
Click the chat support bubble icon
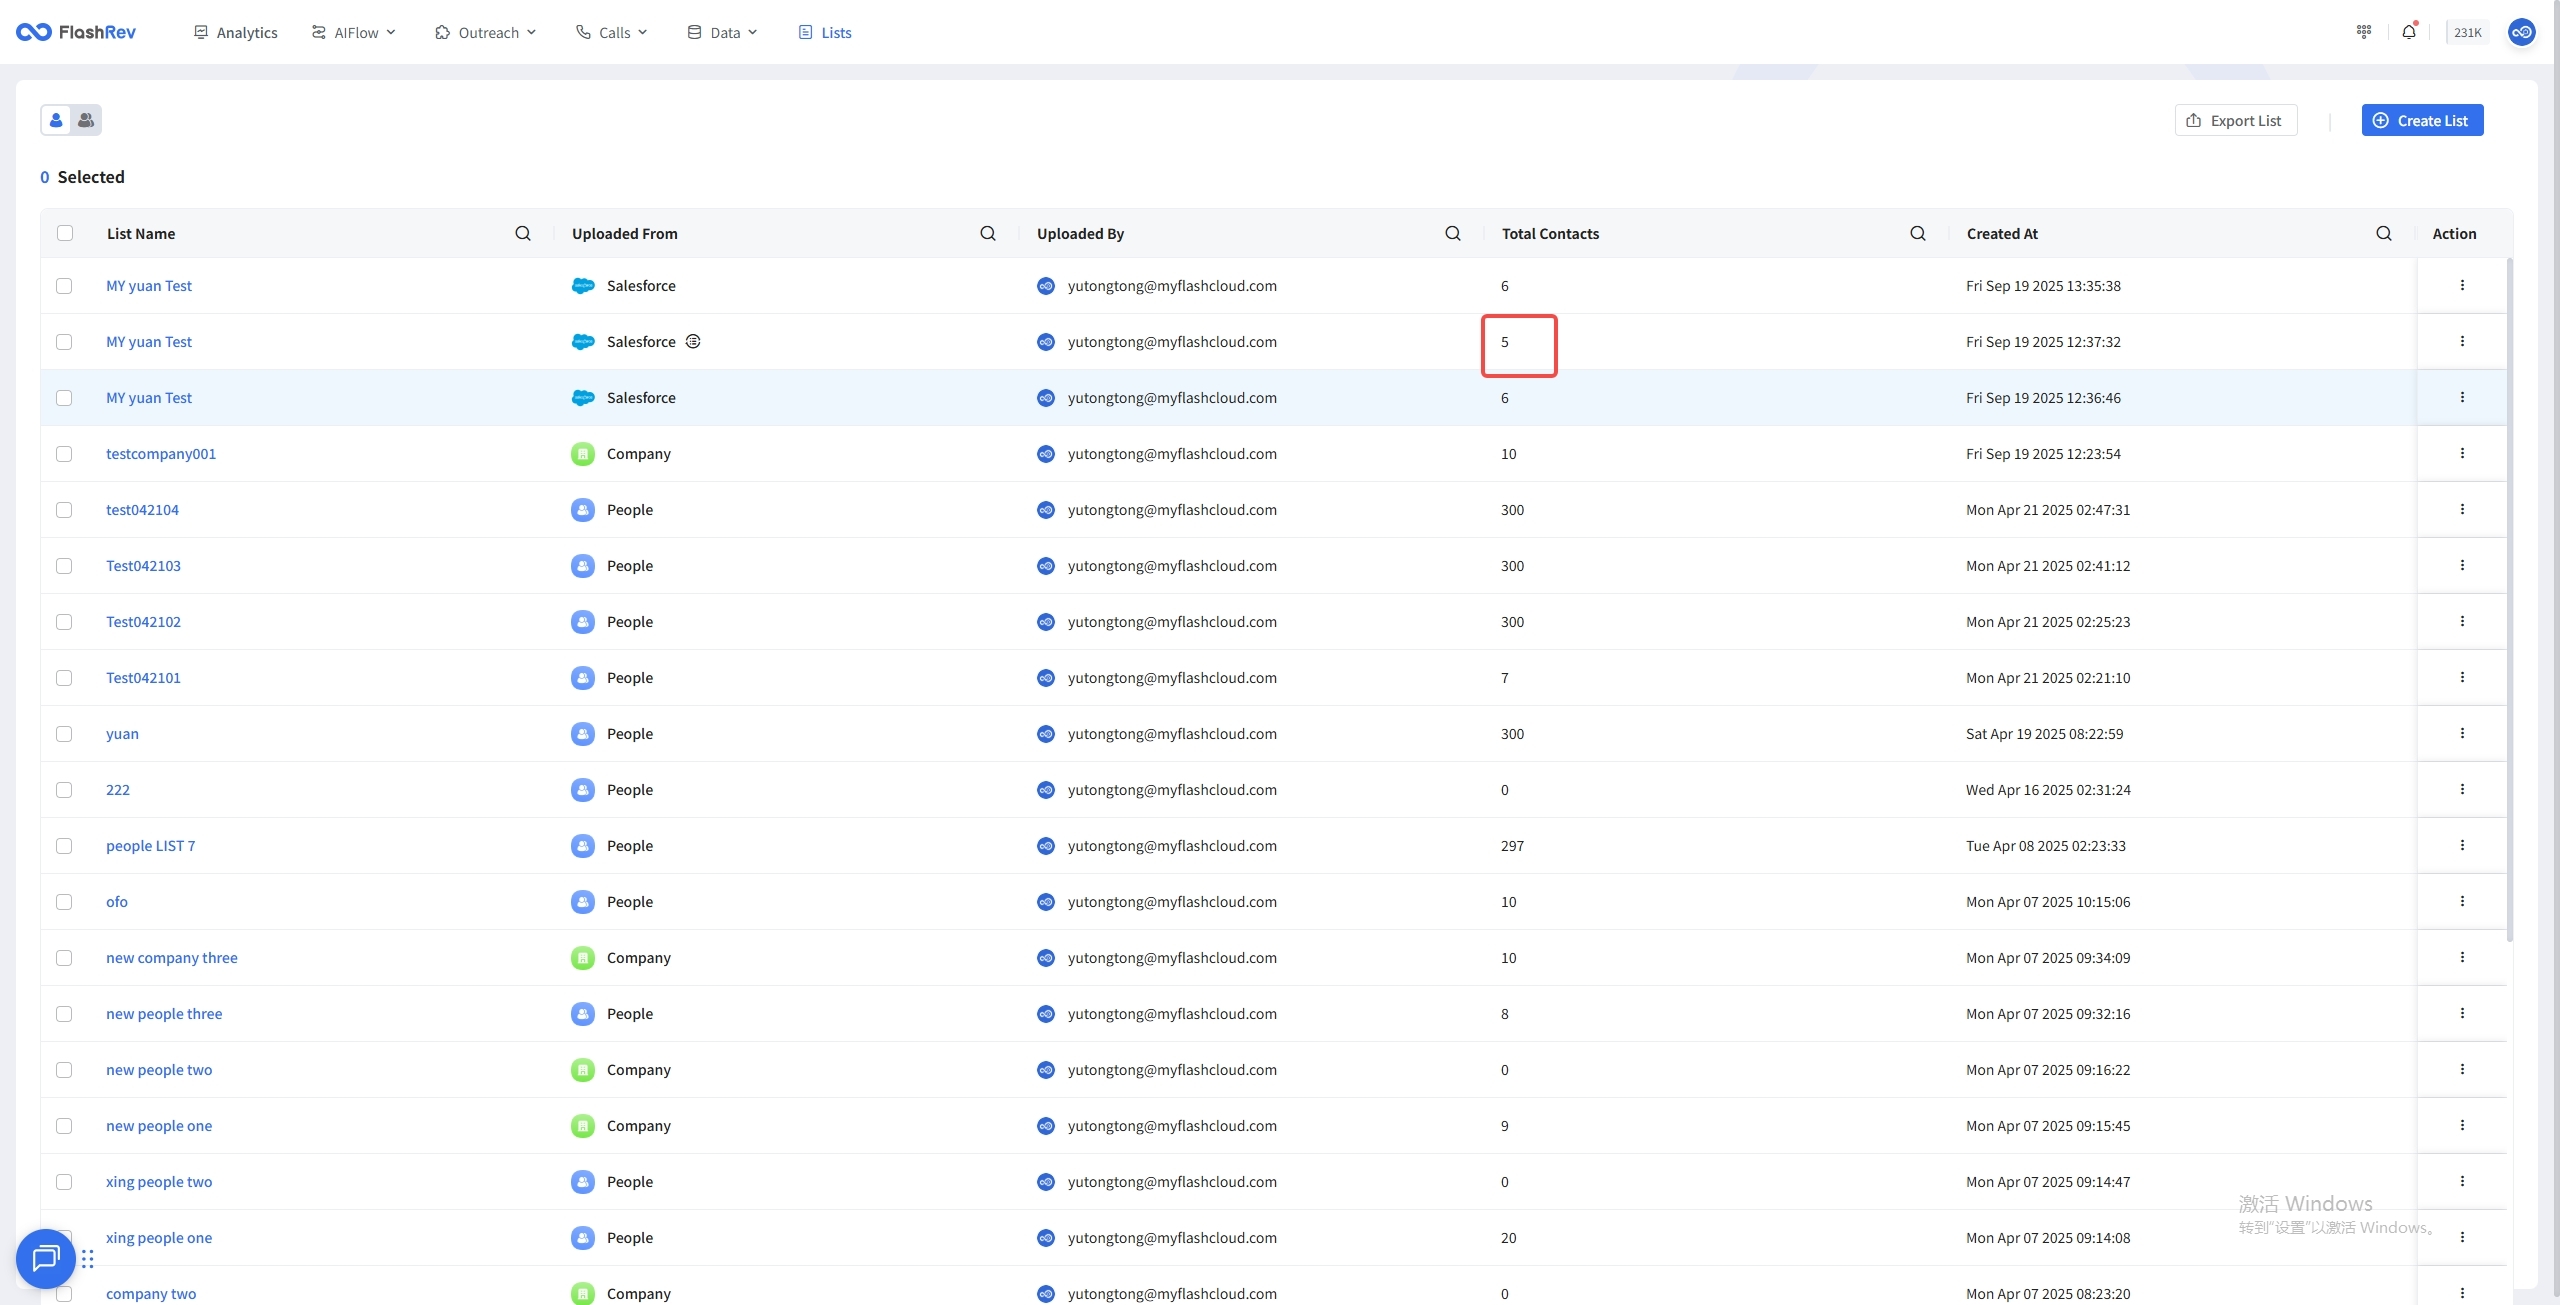point(46,1258)
